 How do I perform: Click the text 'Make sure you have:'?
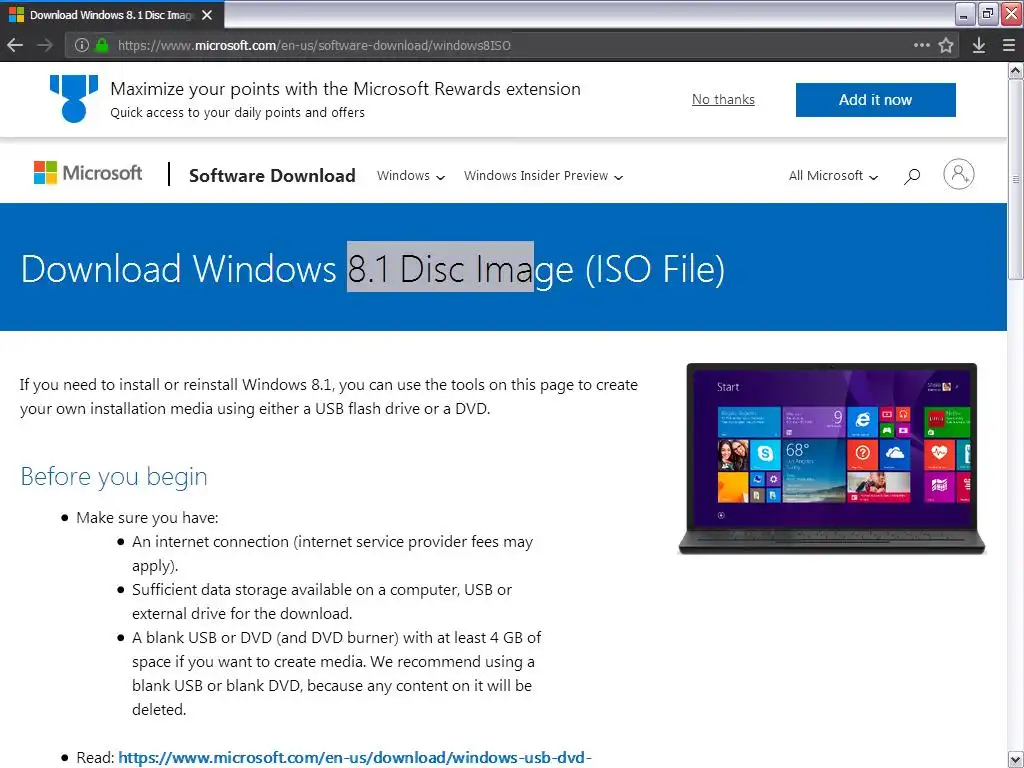[x=148, y=518]
